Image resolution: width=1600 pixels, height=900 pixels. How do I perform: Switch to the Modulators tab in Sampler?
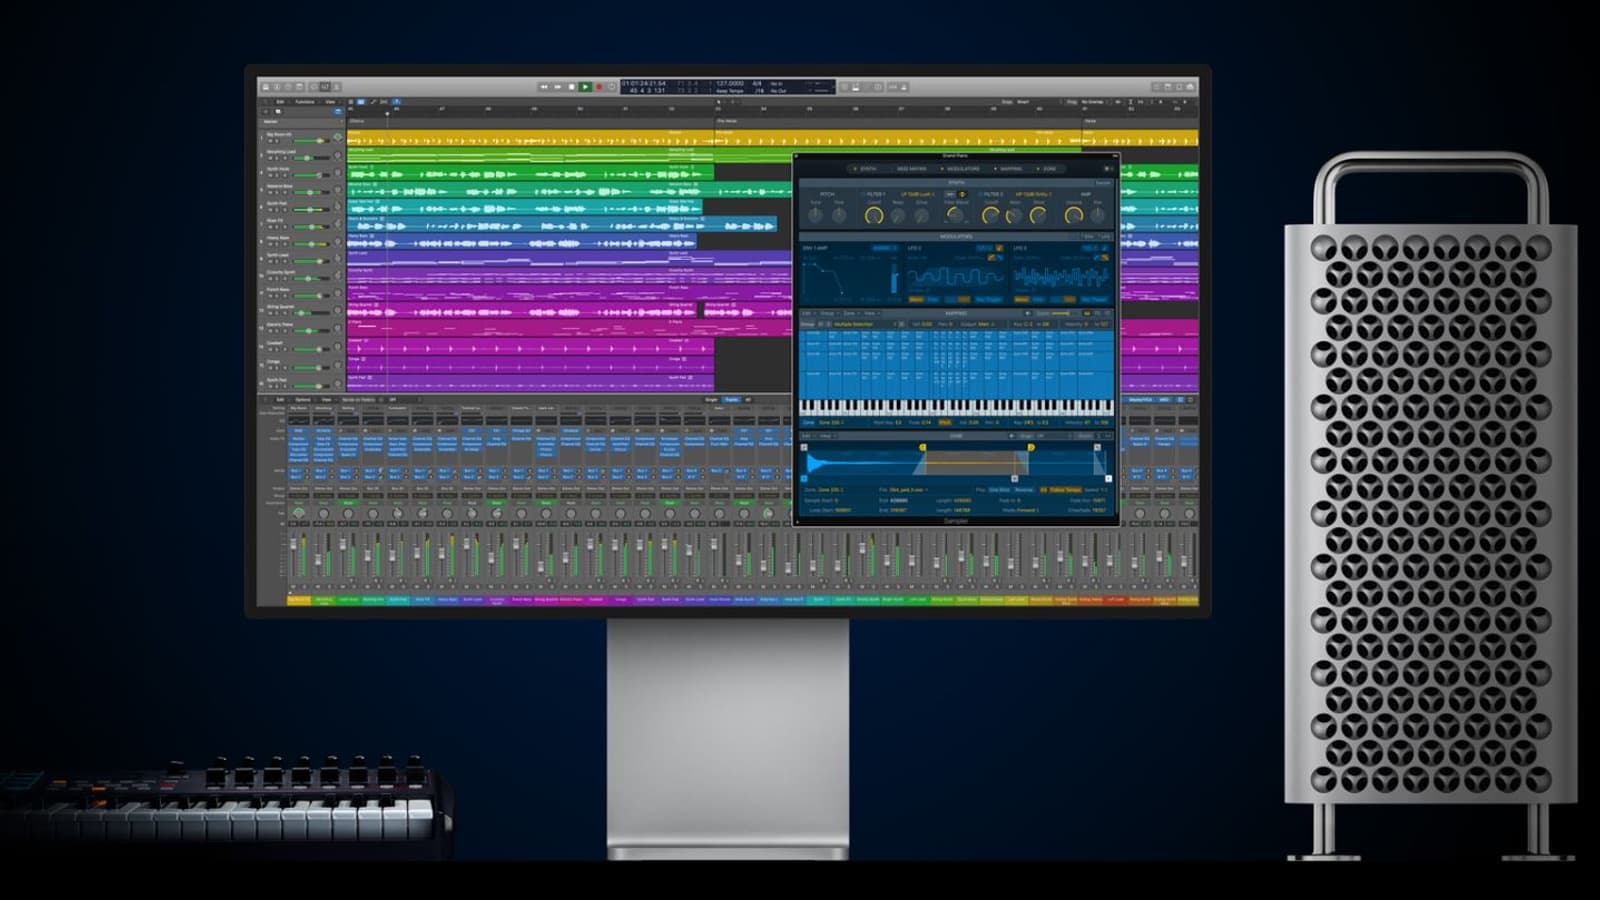962,169
